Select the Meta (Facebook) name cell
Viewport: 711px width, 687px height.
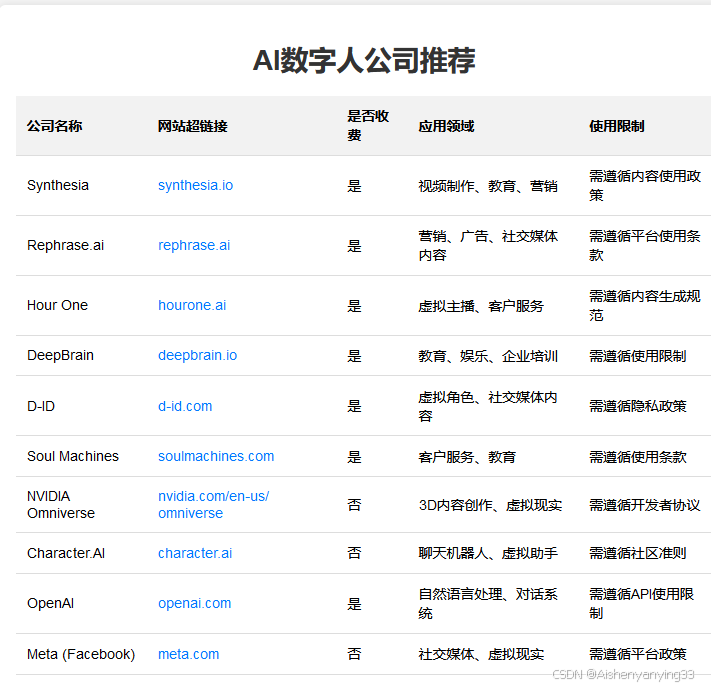81,654
